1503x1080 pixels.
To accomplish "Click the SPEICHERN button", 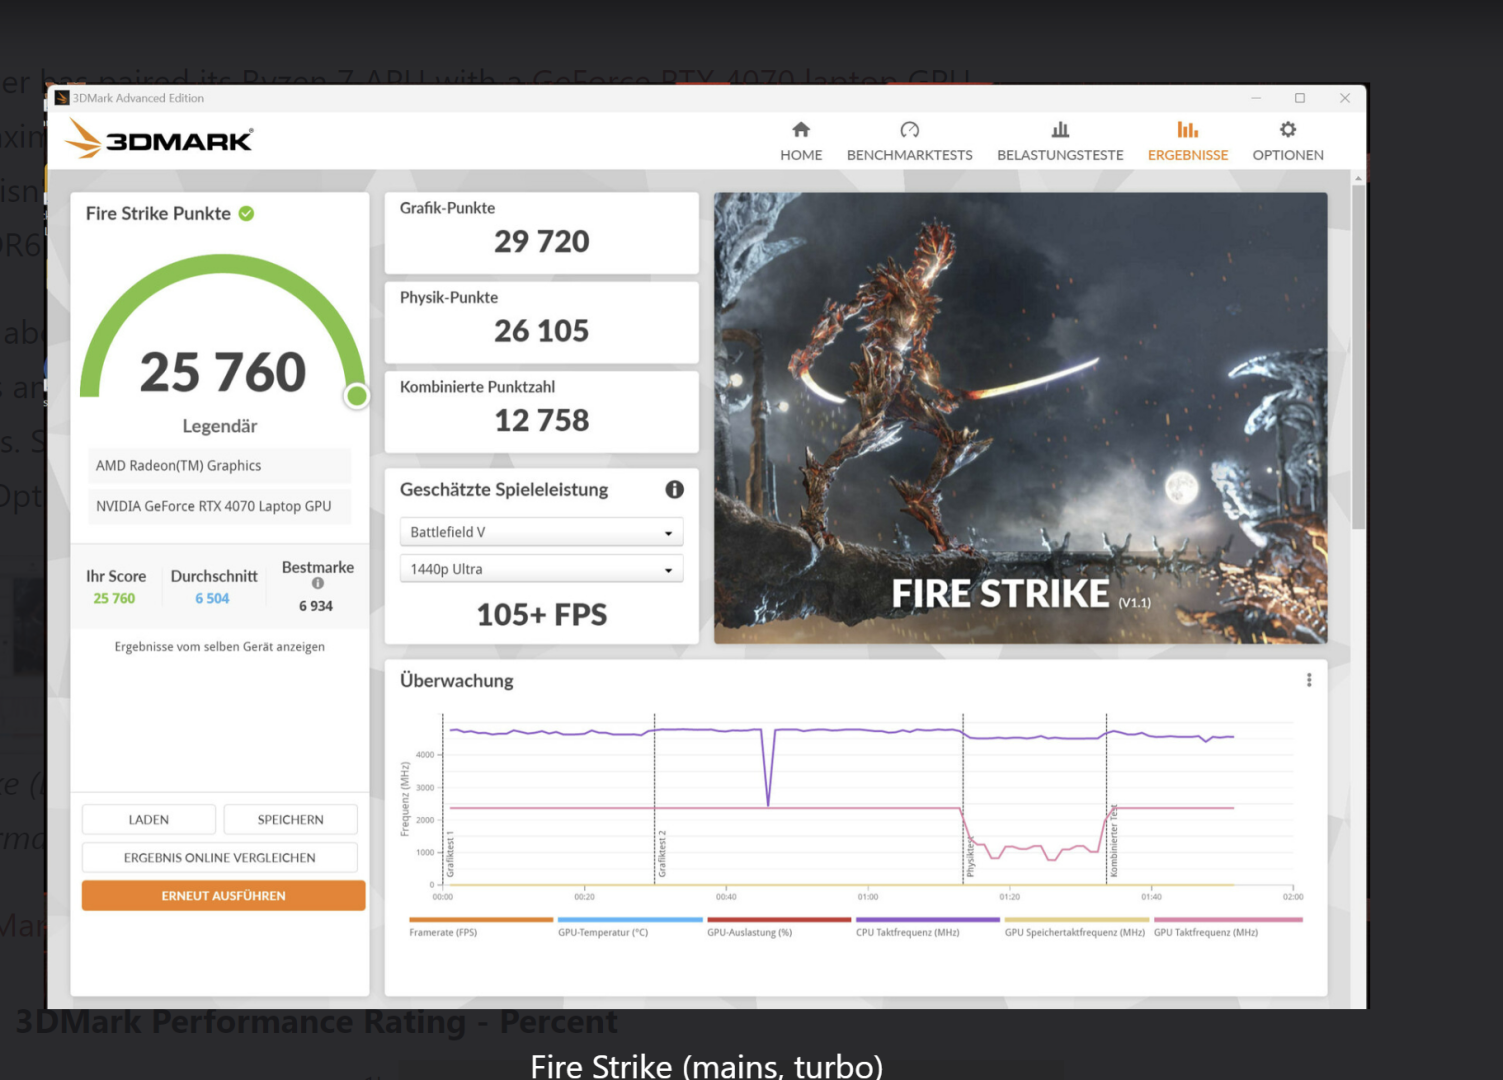I will pyautogui.click(x=291, y=819).
